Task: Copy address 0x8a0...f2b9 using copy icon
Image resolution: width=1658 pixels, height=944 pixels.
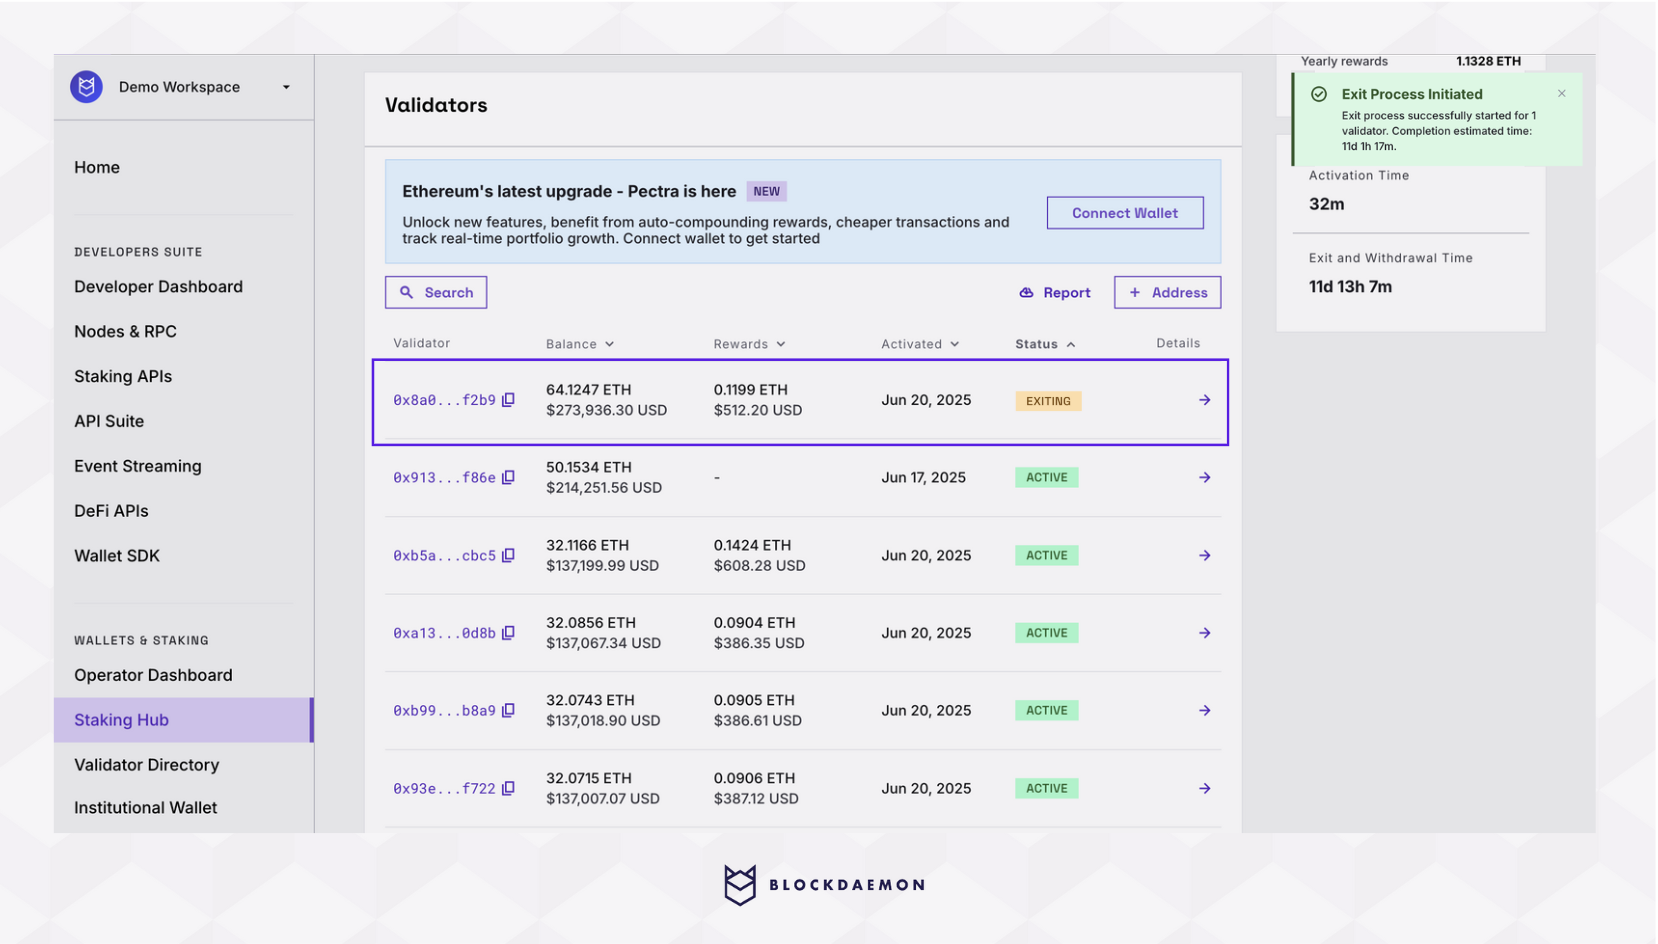Action: click(x=508, y=400)
